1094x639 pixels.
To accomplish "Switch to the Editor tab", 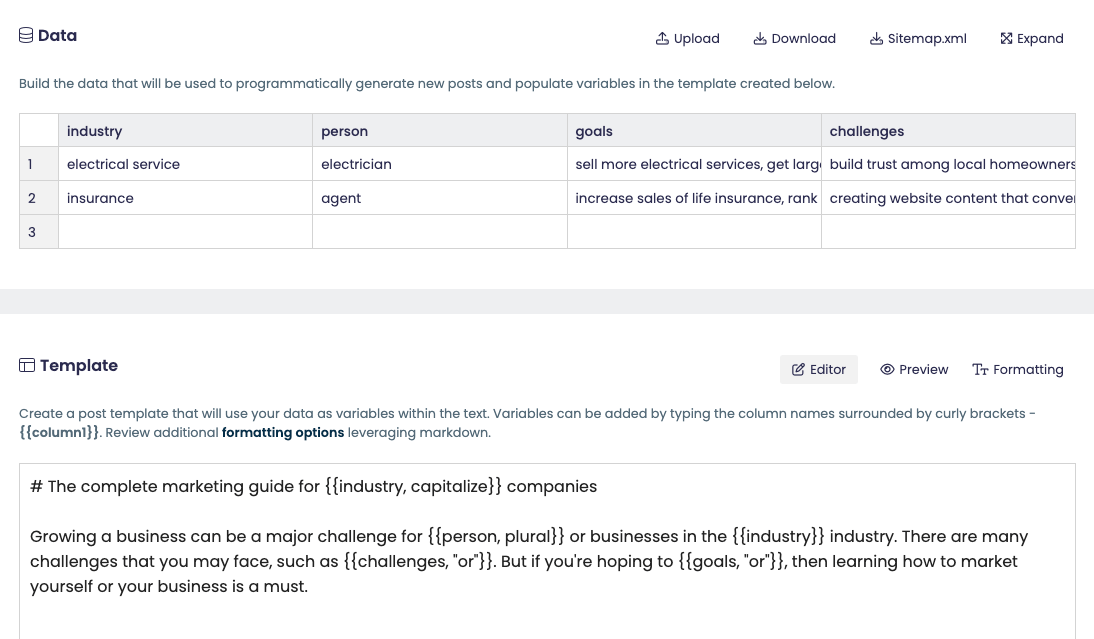I will pos(818,369).
